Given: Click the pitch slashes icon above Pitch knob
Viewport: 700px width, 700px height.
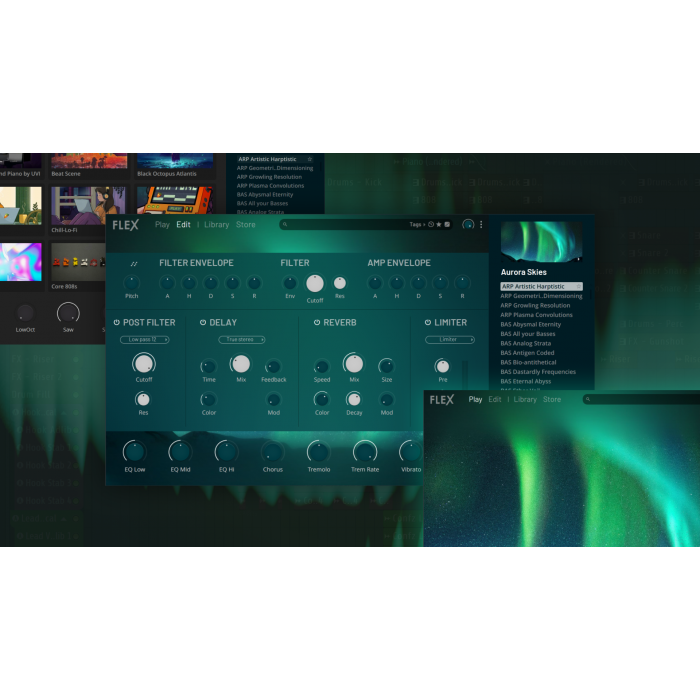Looking at the screenshot, I should tap(133, 264).
